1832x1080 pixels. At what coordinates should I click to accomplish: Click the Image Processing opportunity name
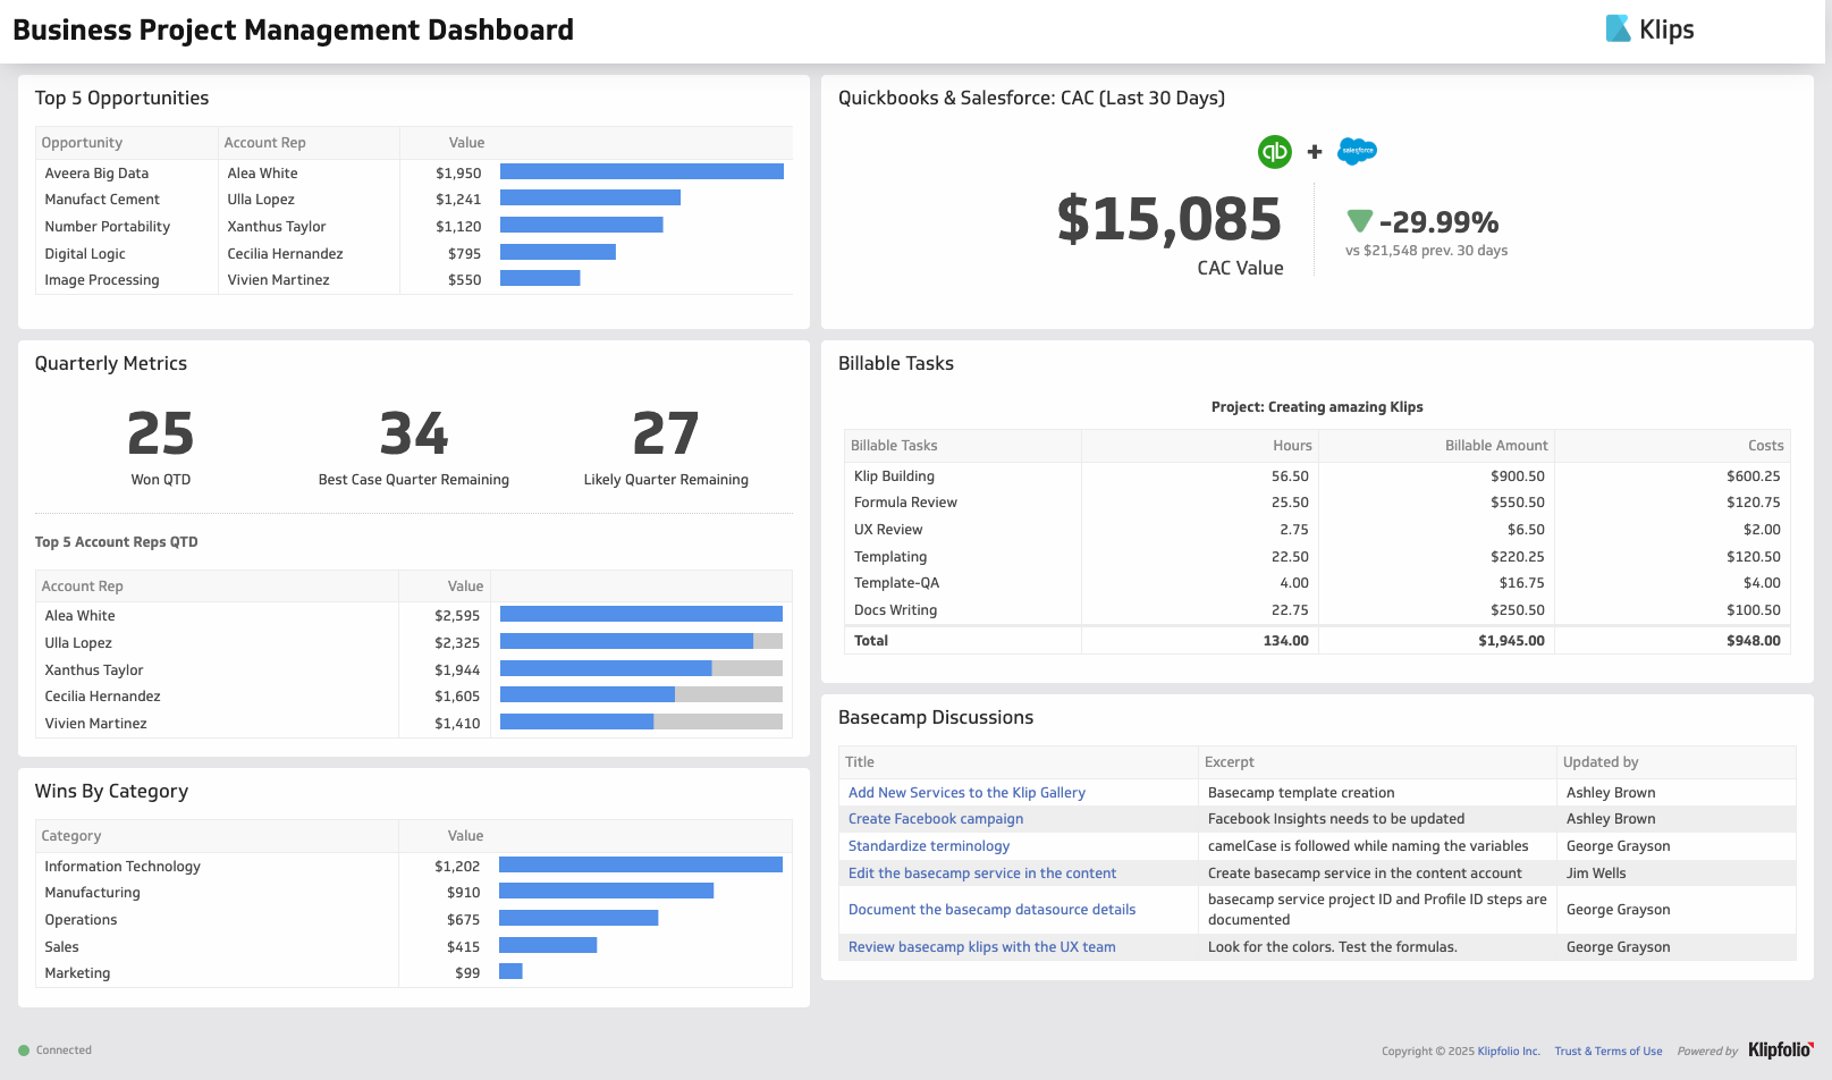coord(102,280)
